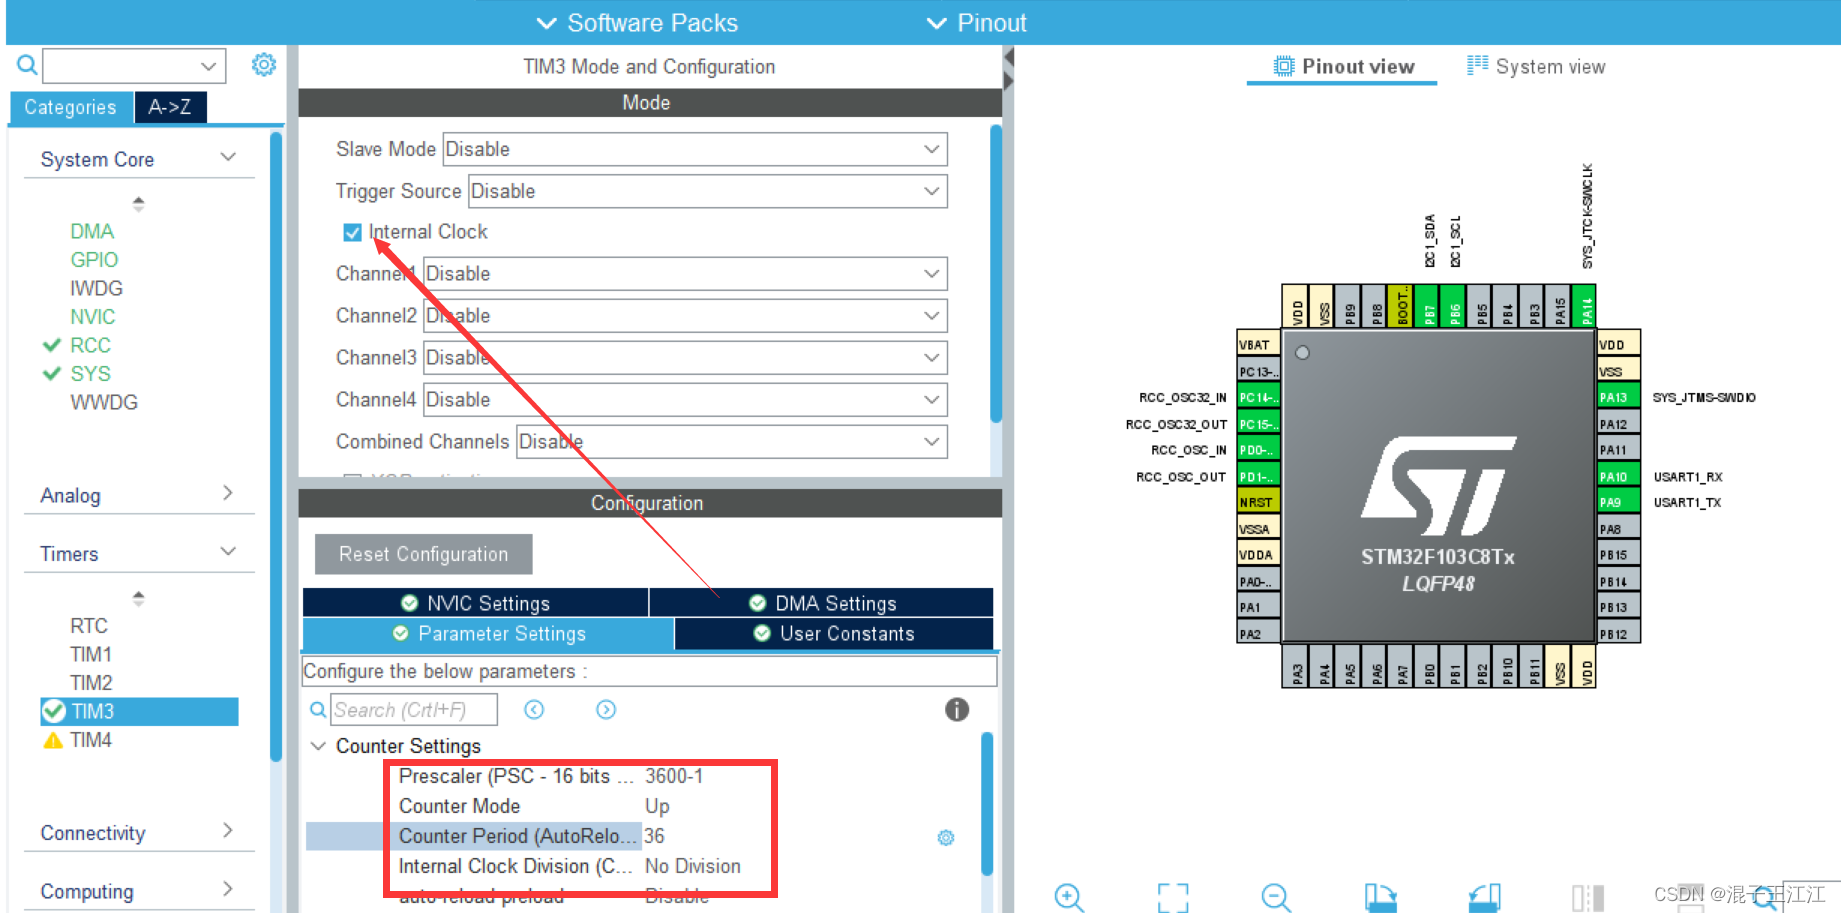Click the parameter list vertical scrollbar
The height and width of the screenshot is (913, 1841).
987,804
